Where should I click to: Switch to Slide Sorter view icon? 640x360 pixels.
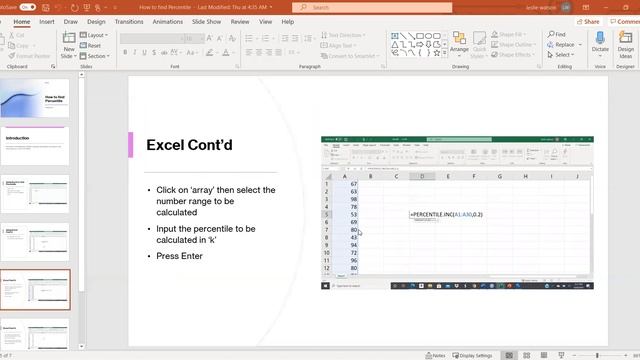[x=527, y=356]
